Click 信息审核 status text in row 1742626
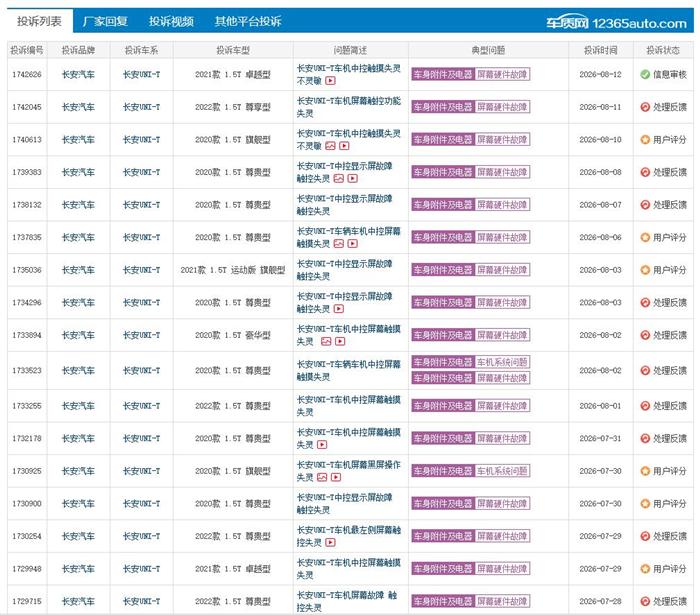700x615 pixels. click(x=670, y=75)
